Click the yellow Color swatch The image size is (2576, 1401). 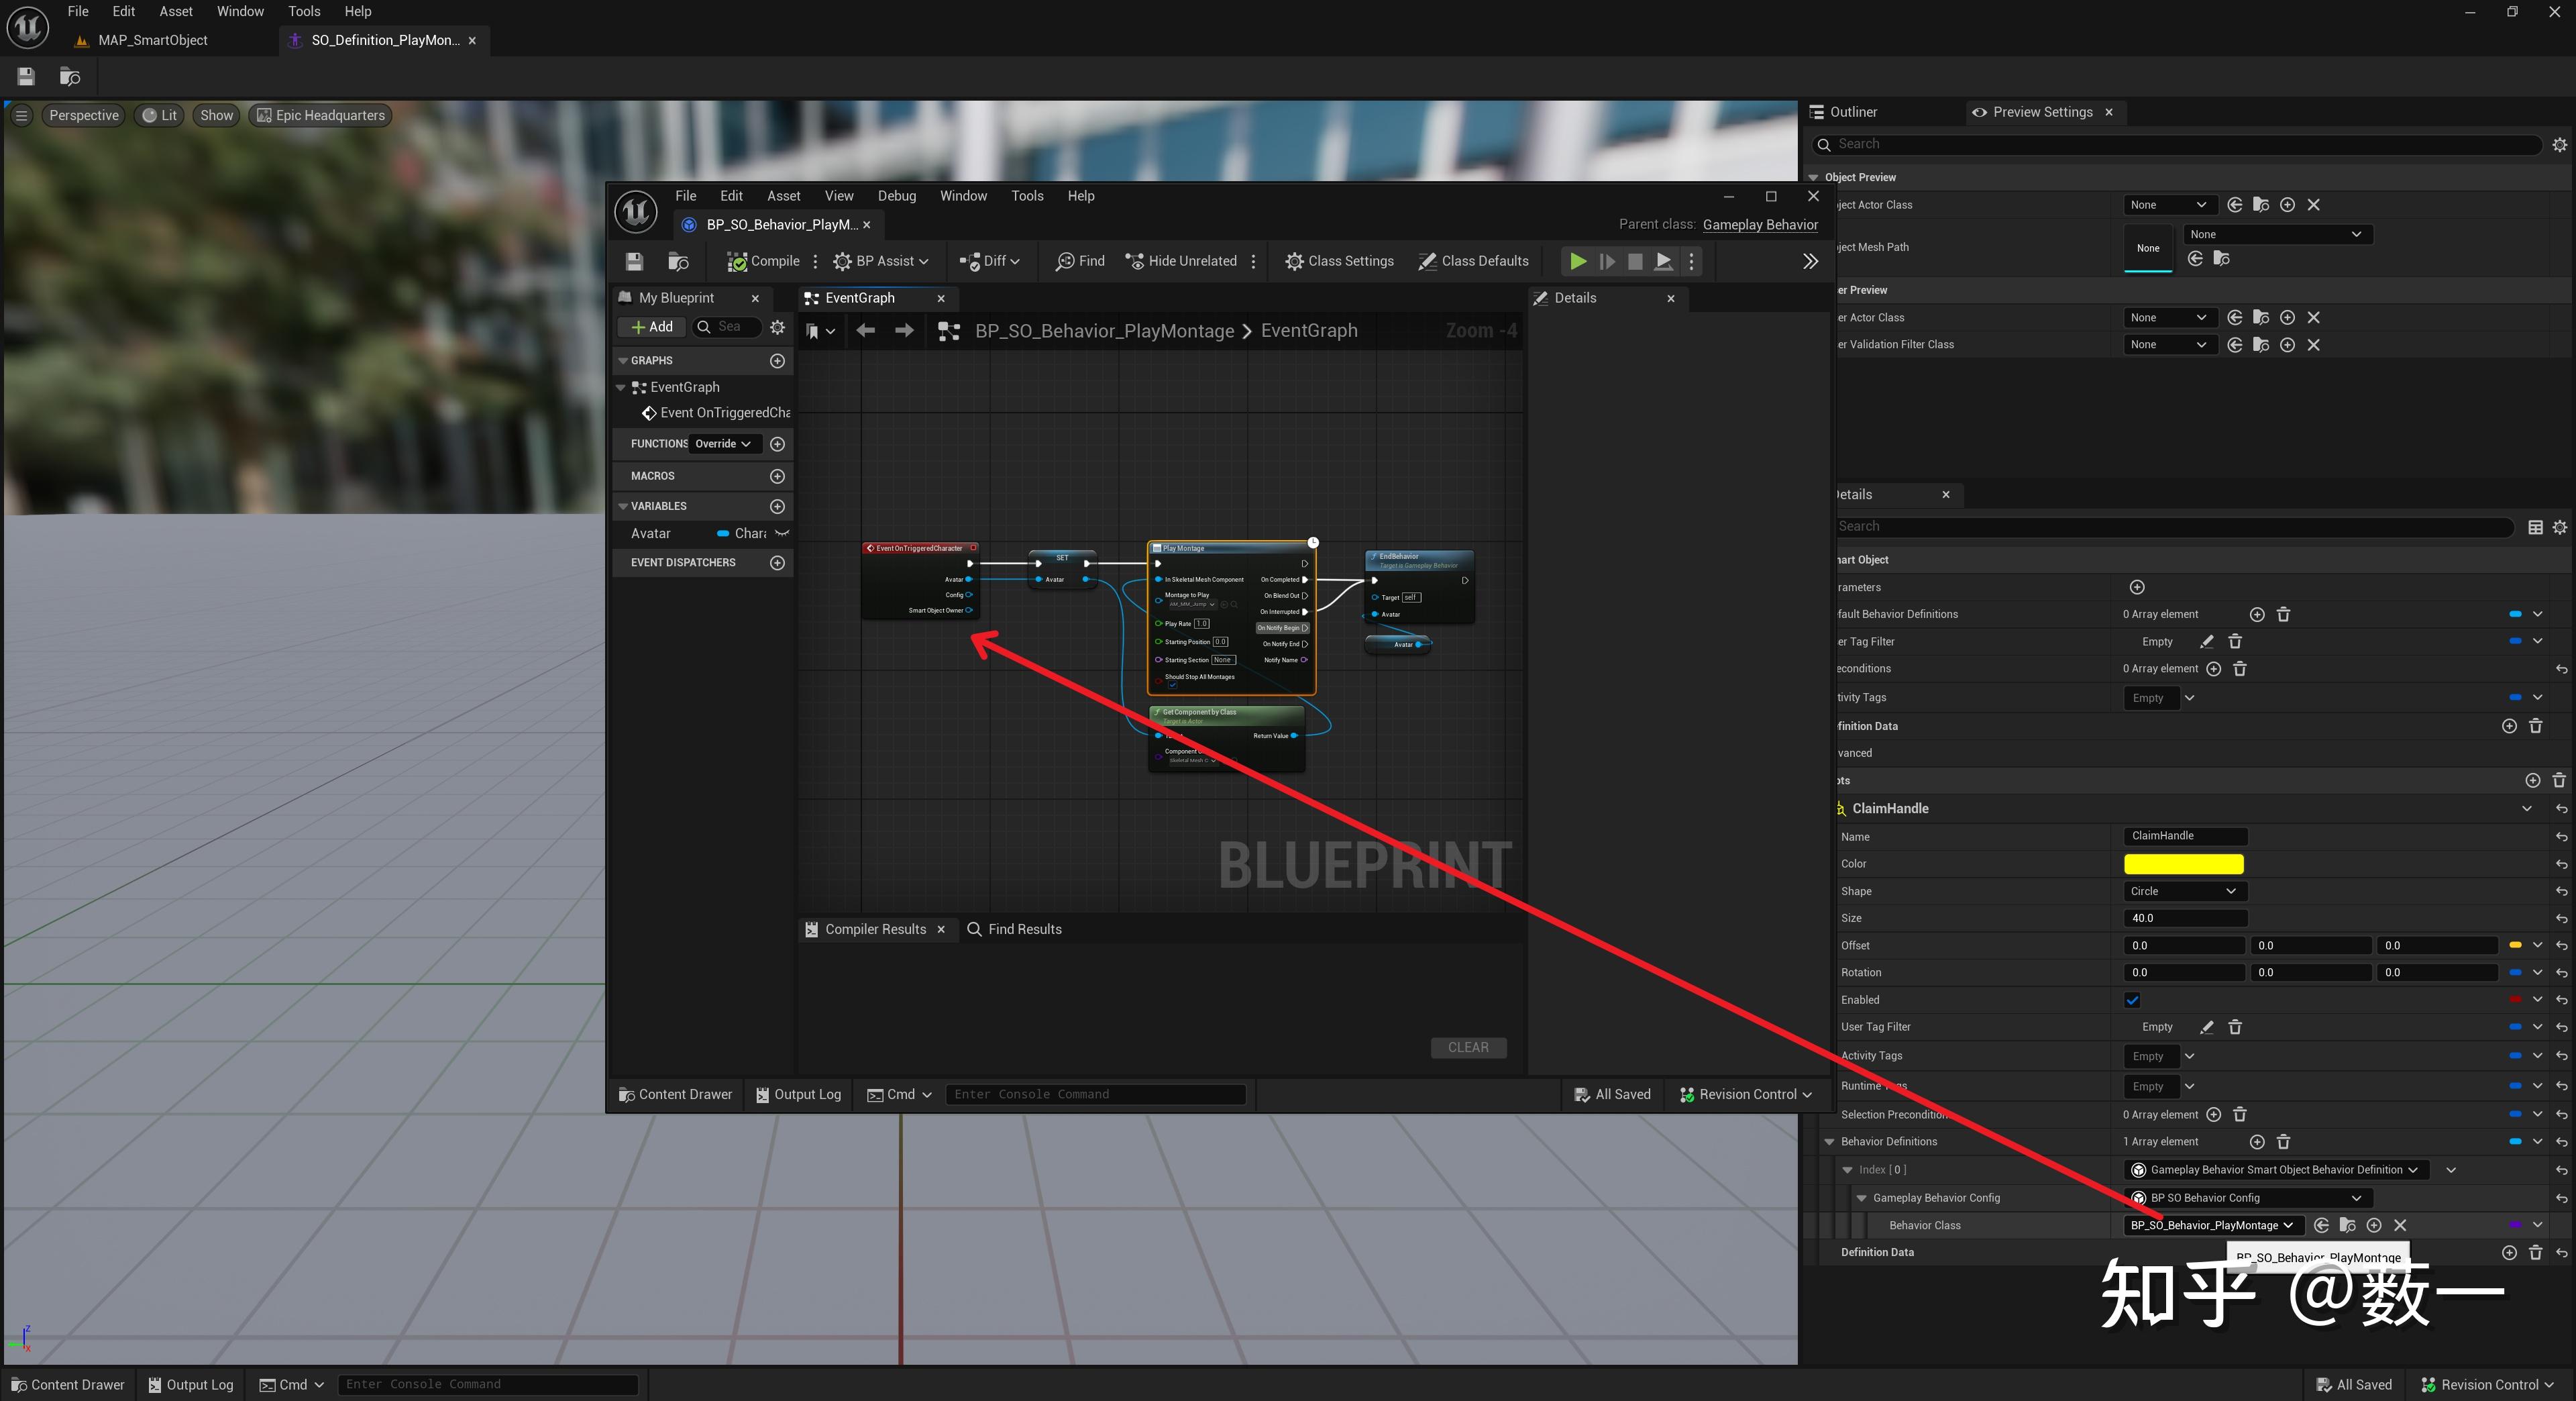point(2183,864)
